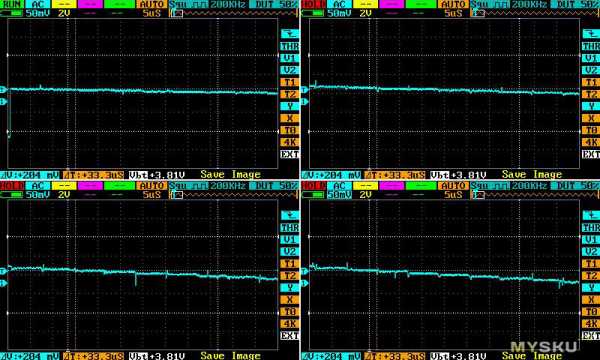
Task: Select THR threshold icon in lower-left scope
Action: (x=290, y=227)
